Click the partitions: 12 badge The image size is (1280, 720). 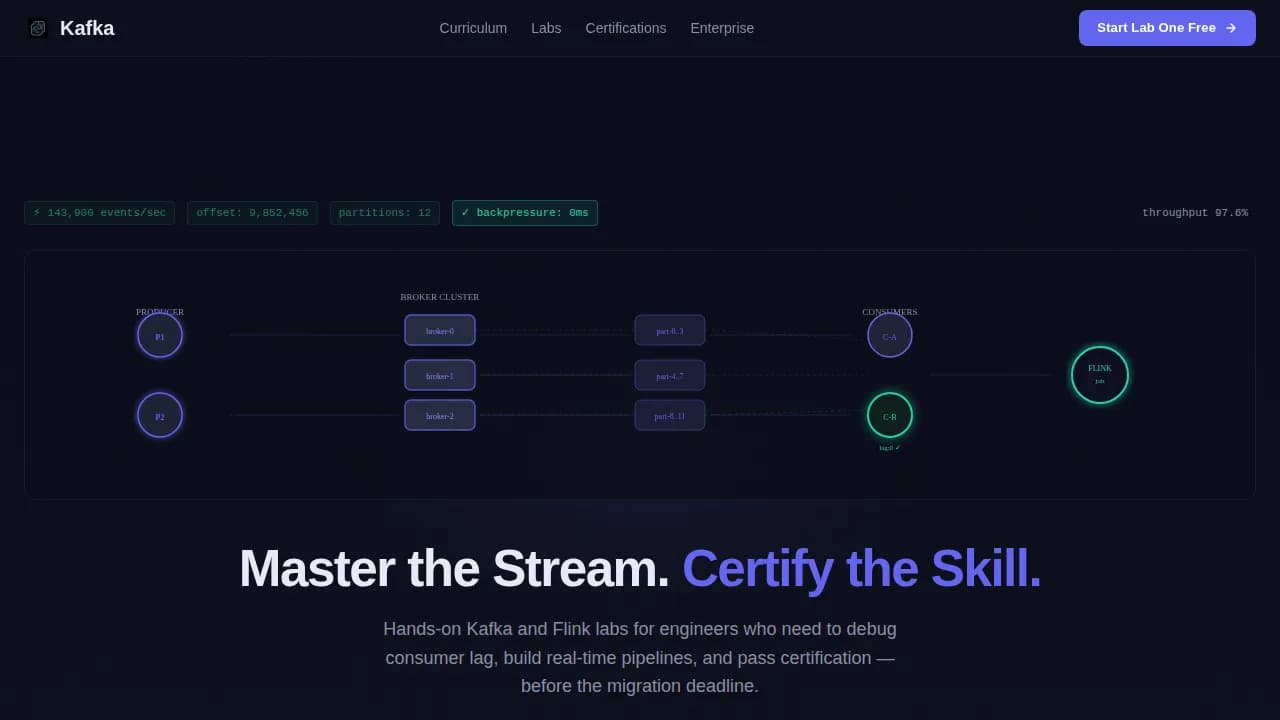click(385, 213)
